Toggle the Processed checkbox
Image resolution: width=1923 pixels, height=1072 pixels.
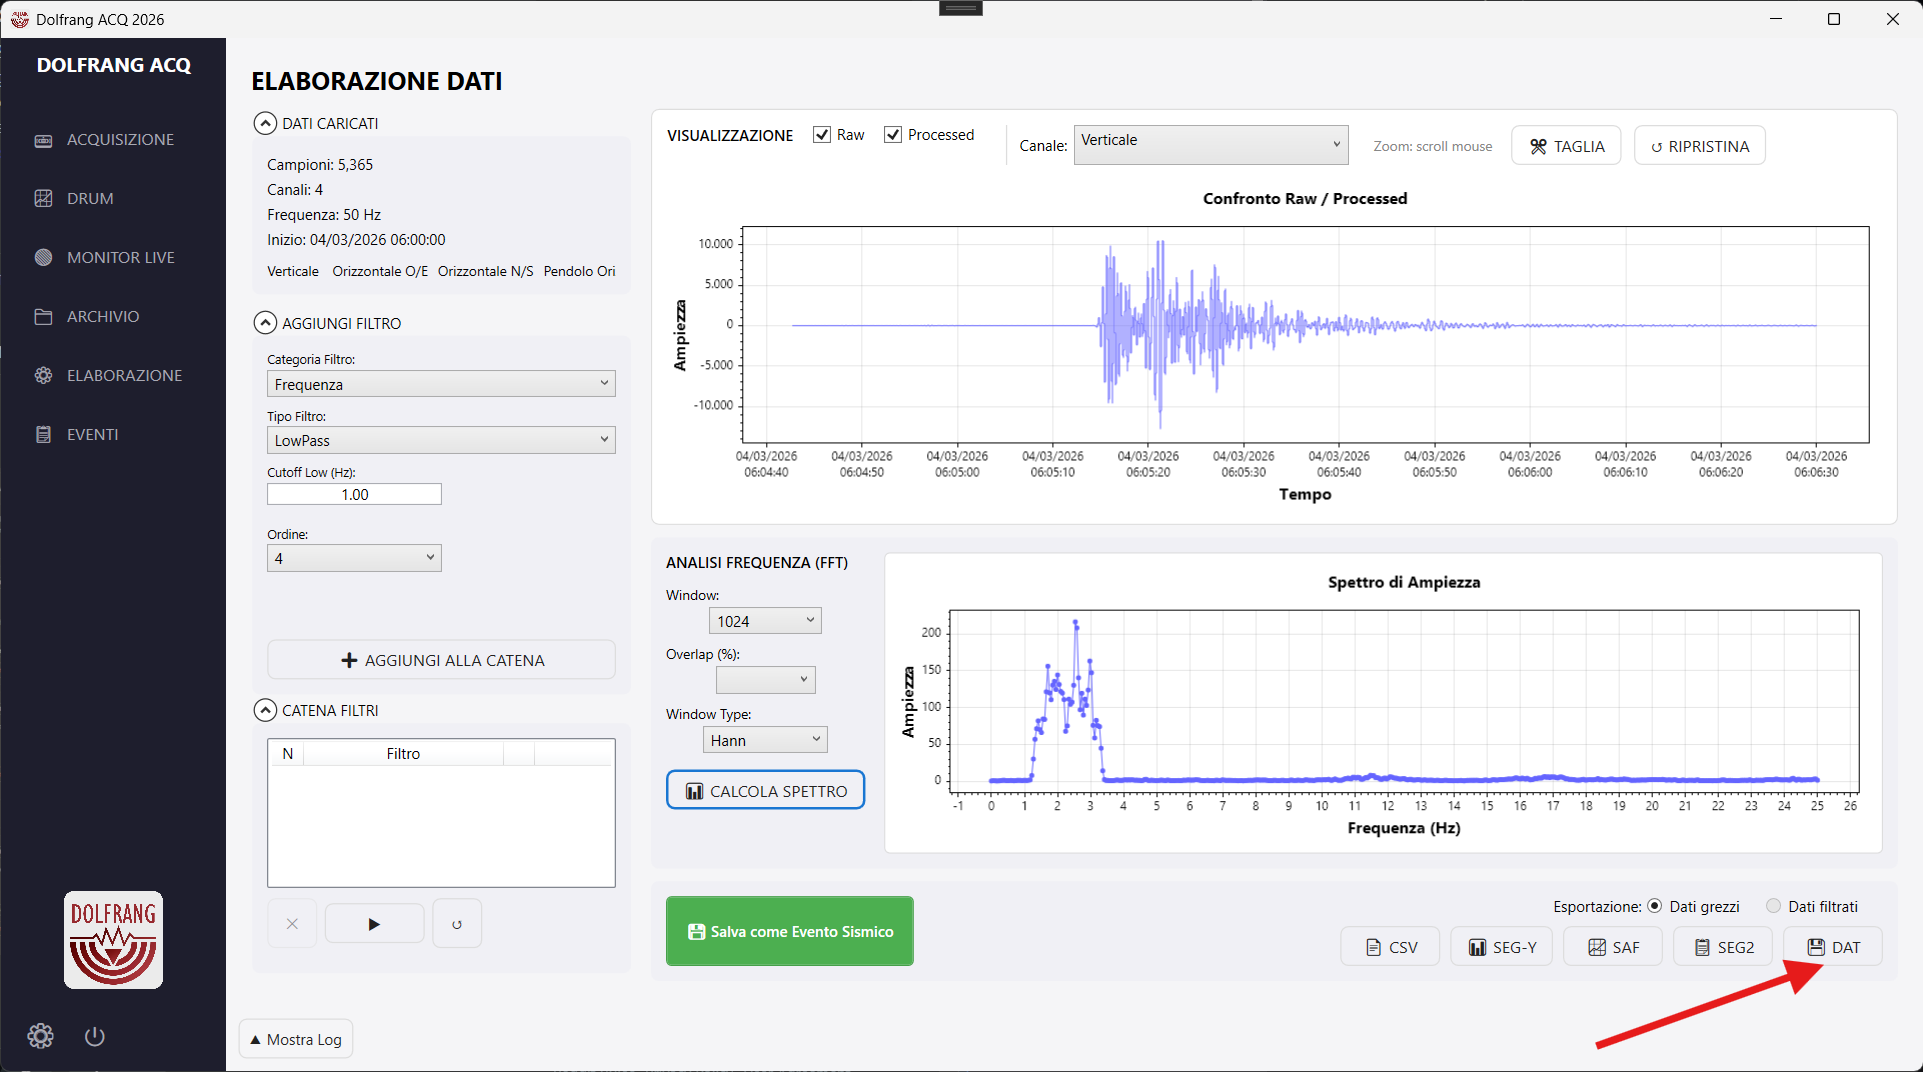click(x=893, y=135)
